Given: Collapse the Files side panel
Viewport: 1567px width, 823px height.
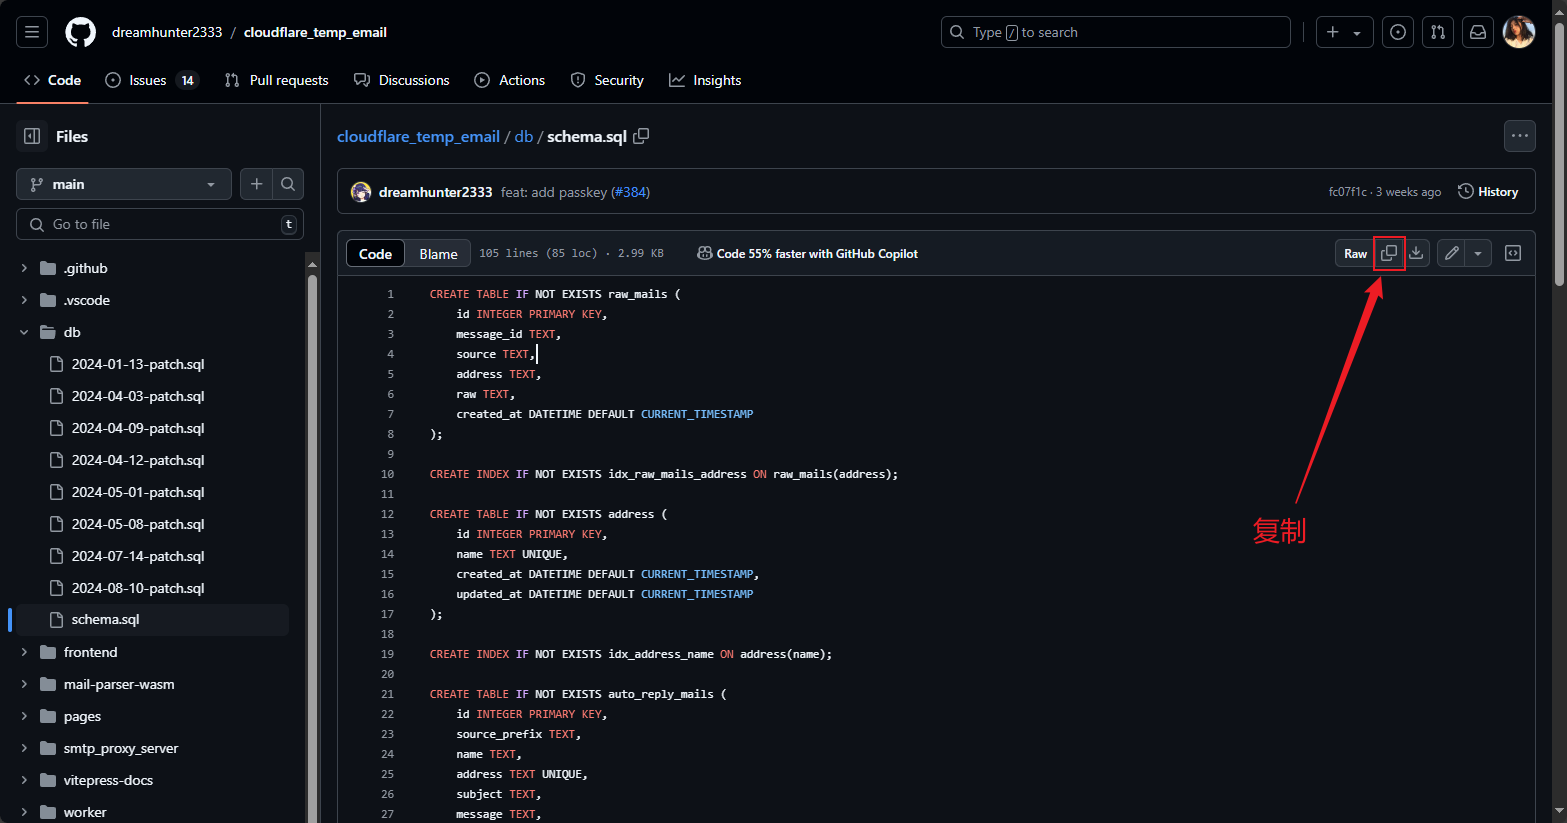Looking at the screenshot, I should point(32,136).
